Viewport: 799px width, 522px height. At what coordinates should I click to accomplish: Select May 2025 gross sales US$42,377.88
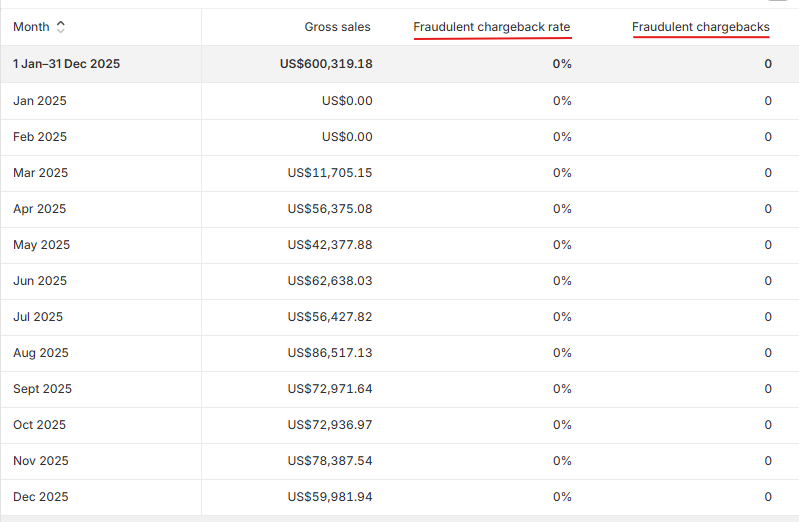point(329,245)
